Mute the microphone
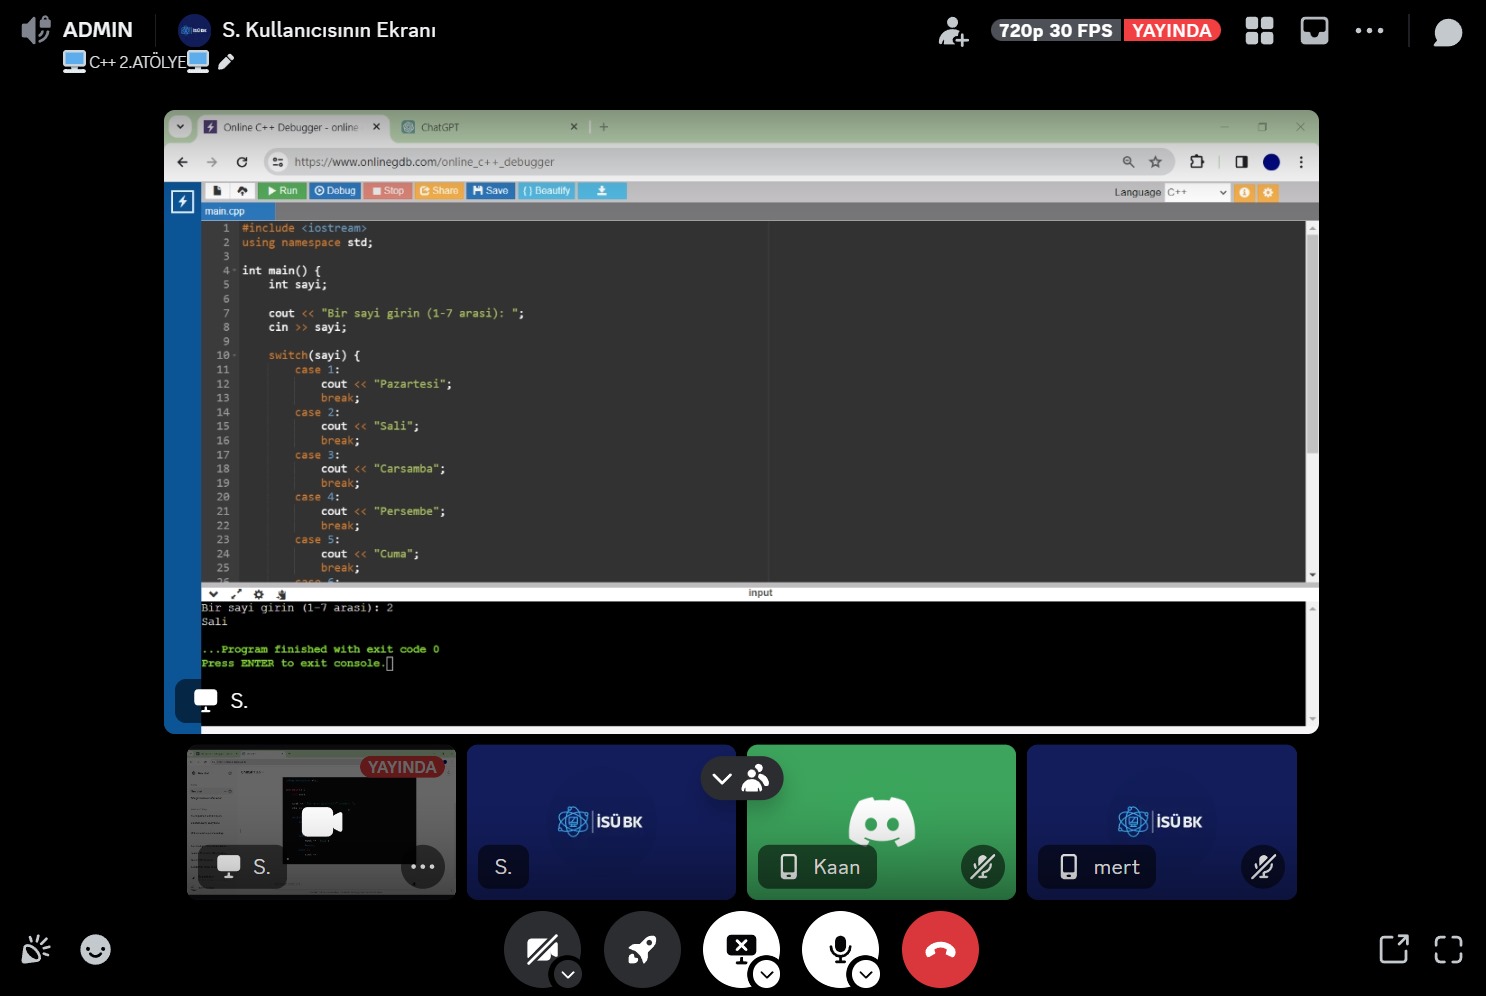Viewport: 1486px width, 996px height. 839,947
